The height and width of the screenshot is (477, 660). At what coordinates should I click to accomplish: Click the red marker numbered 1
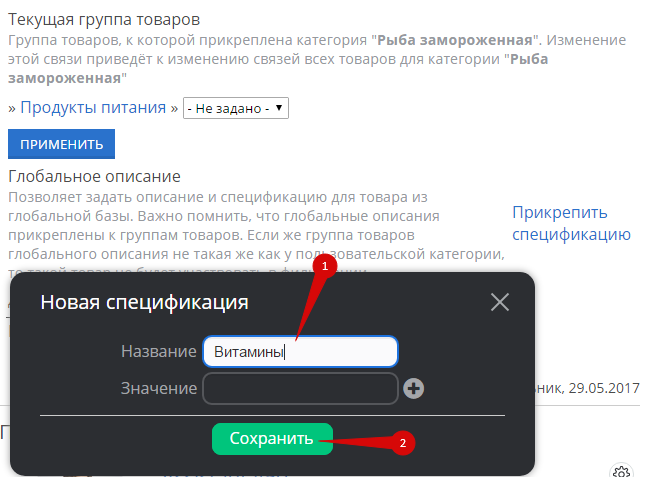click(322, 267)
